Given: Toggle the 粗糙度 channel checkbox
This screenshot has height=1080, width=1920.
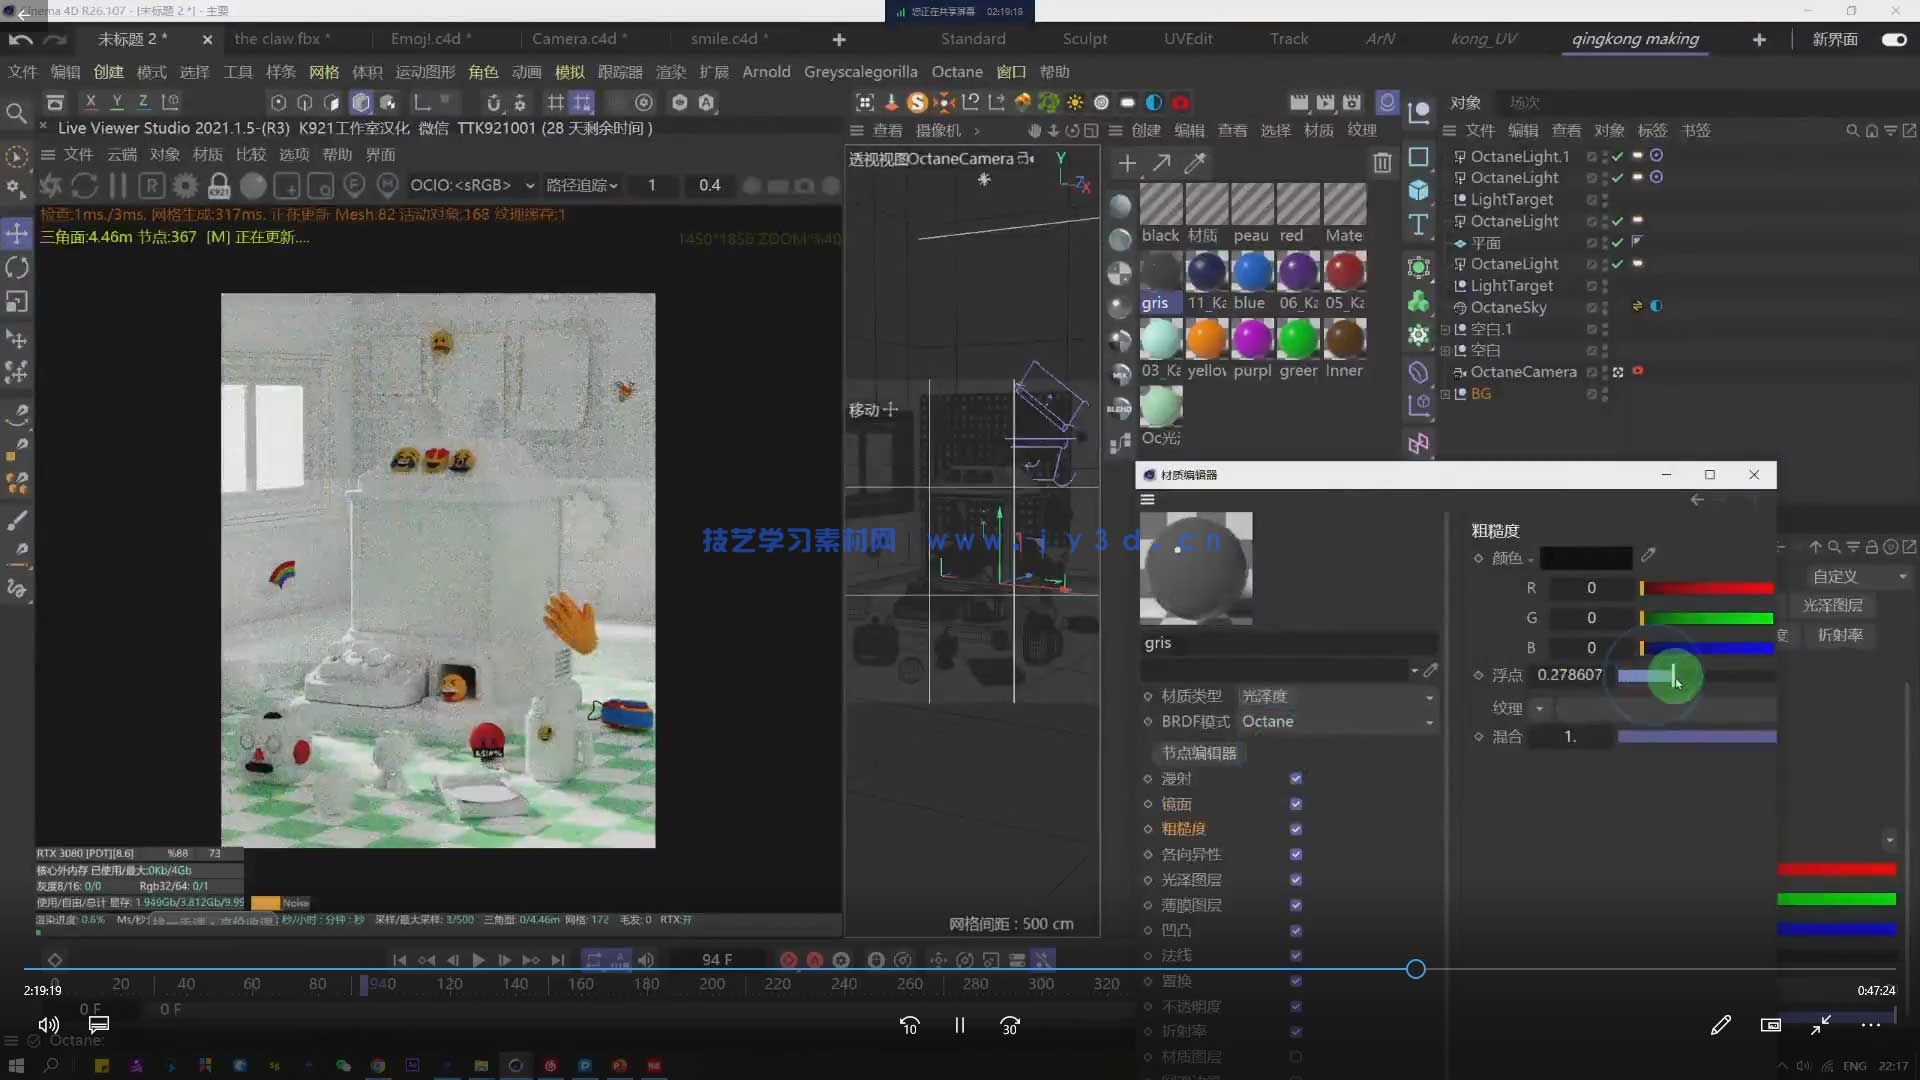Looking at the screenshot, I should click(1296, 829).
